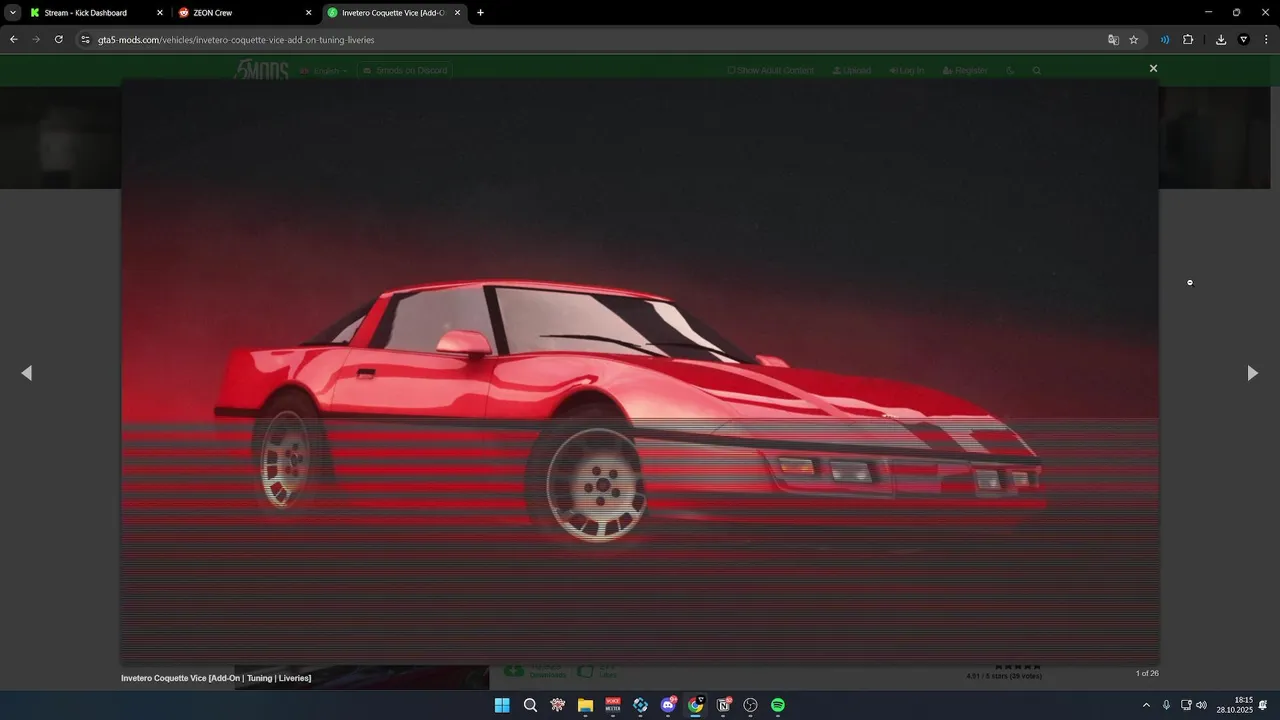Click the blue sound-wave extension icon

tap(1165, 40)
